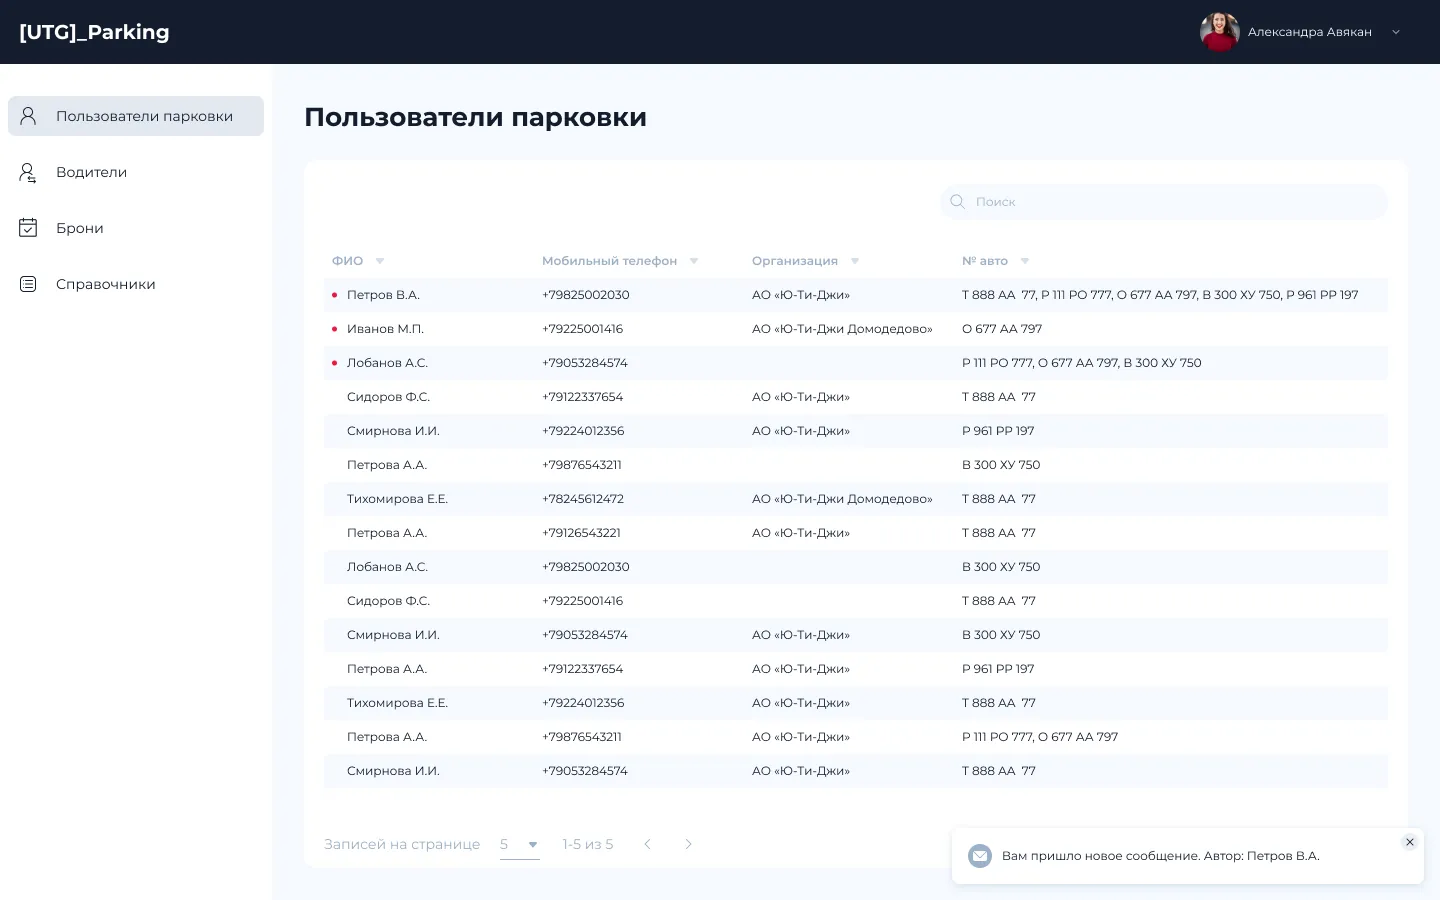1440x900 pixels.
Task: Open the records per page dropdown
Action: (520, 845)
